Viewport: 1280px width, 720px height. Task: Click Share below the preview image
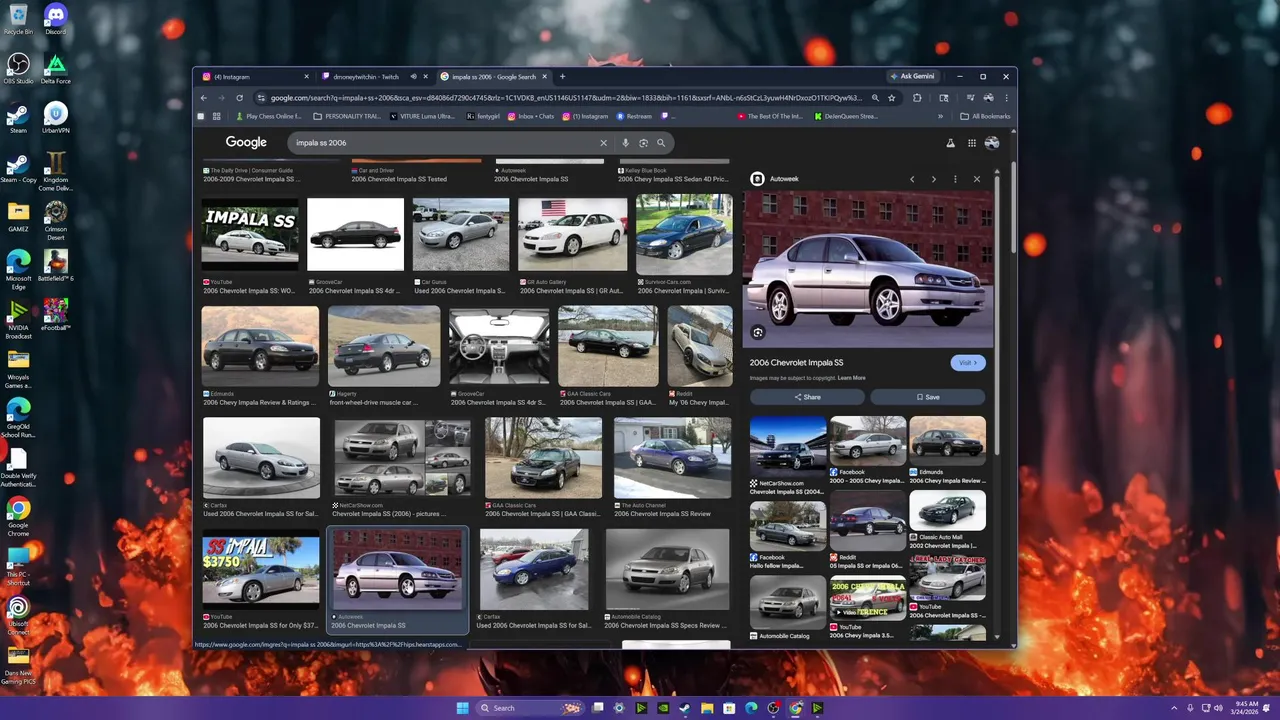808,397
